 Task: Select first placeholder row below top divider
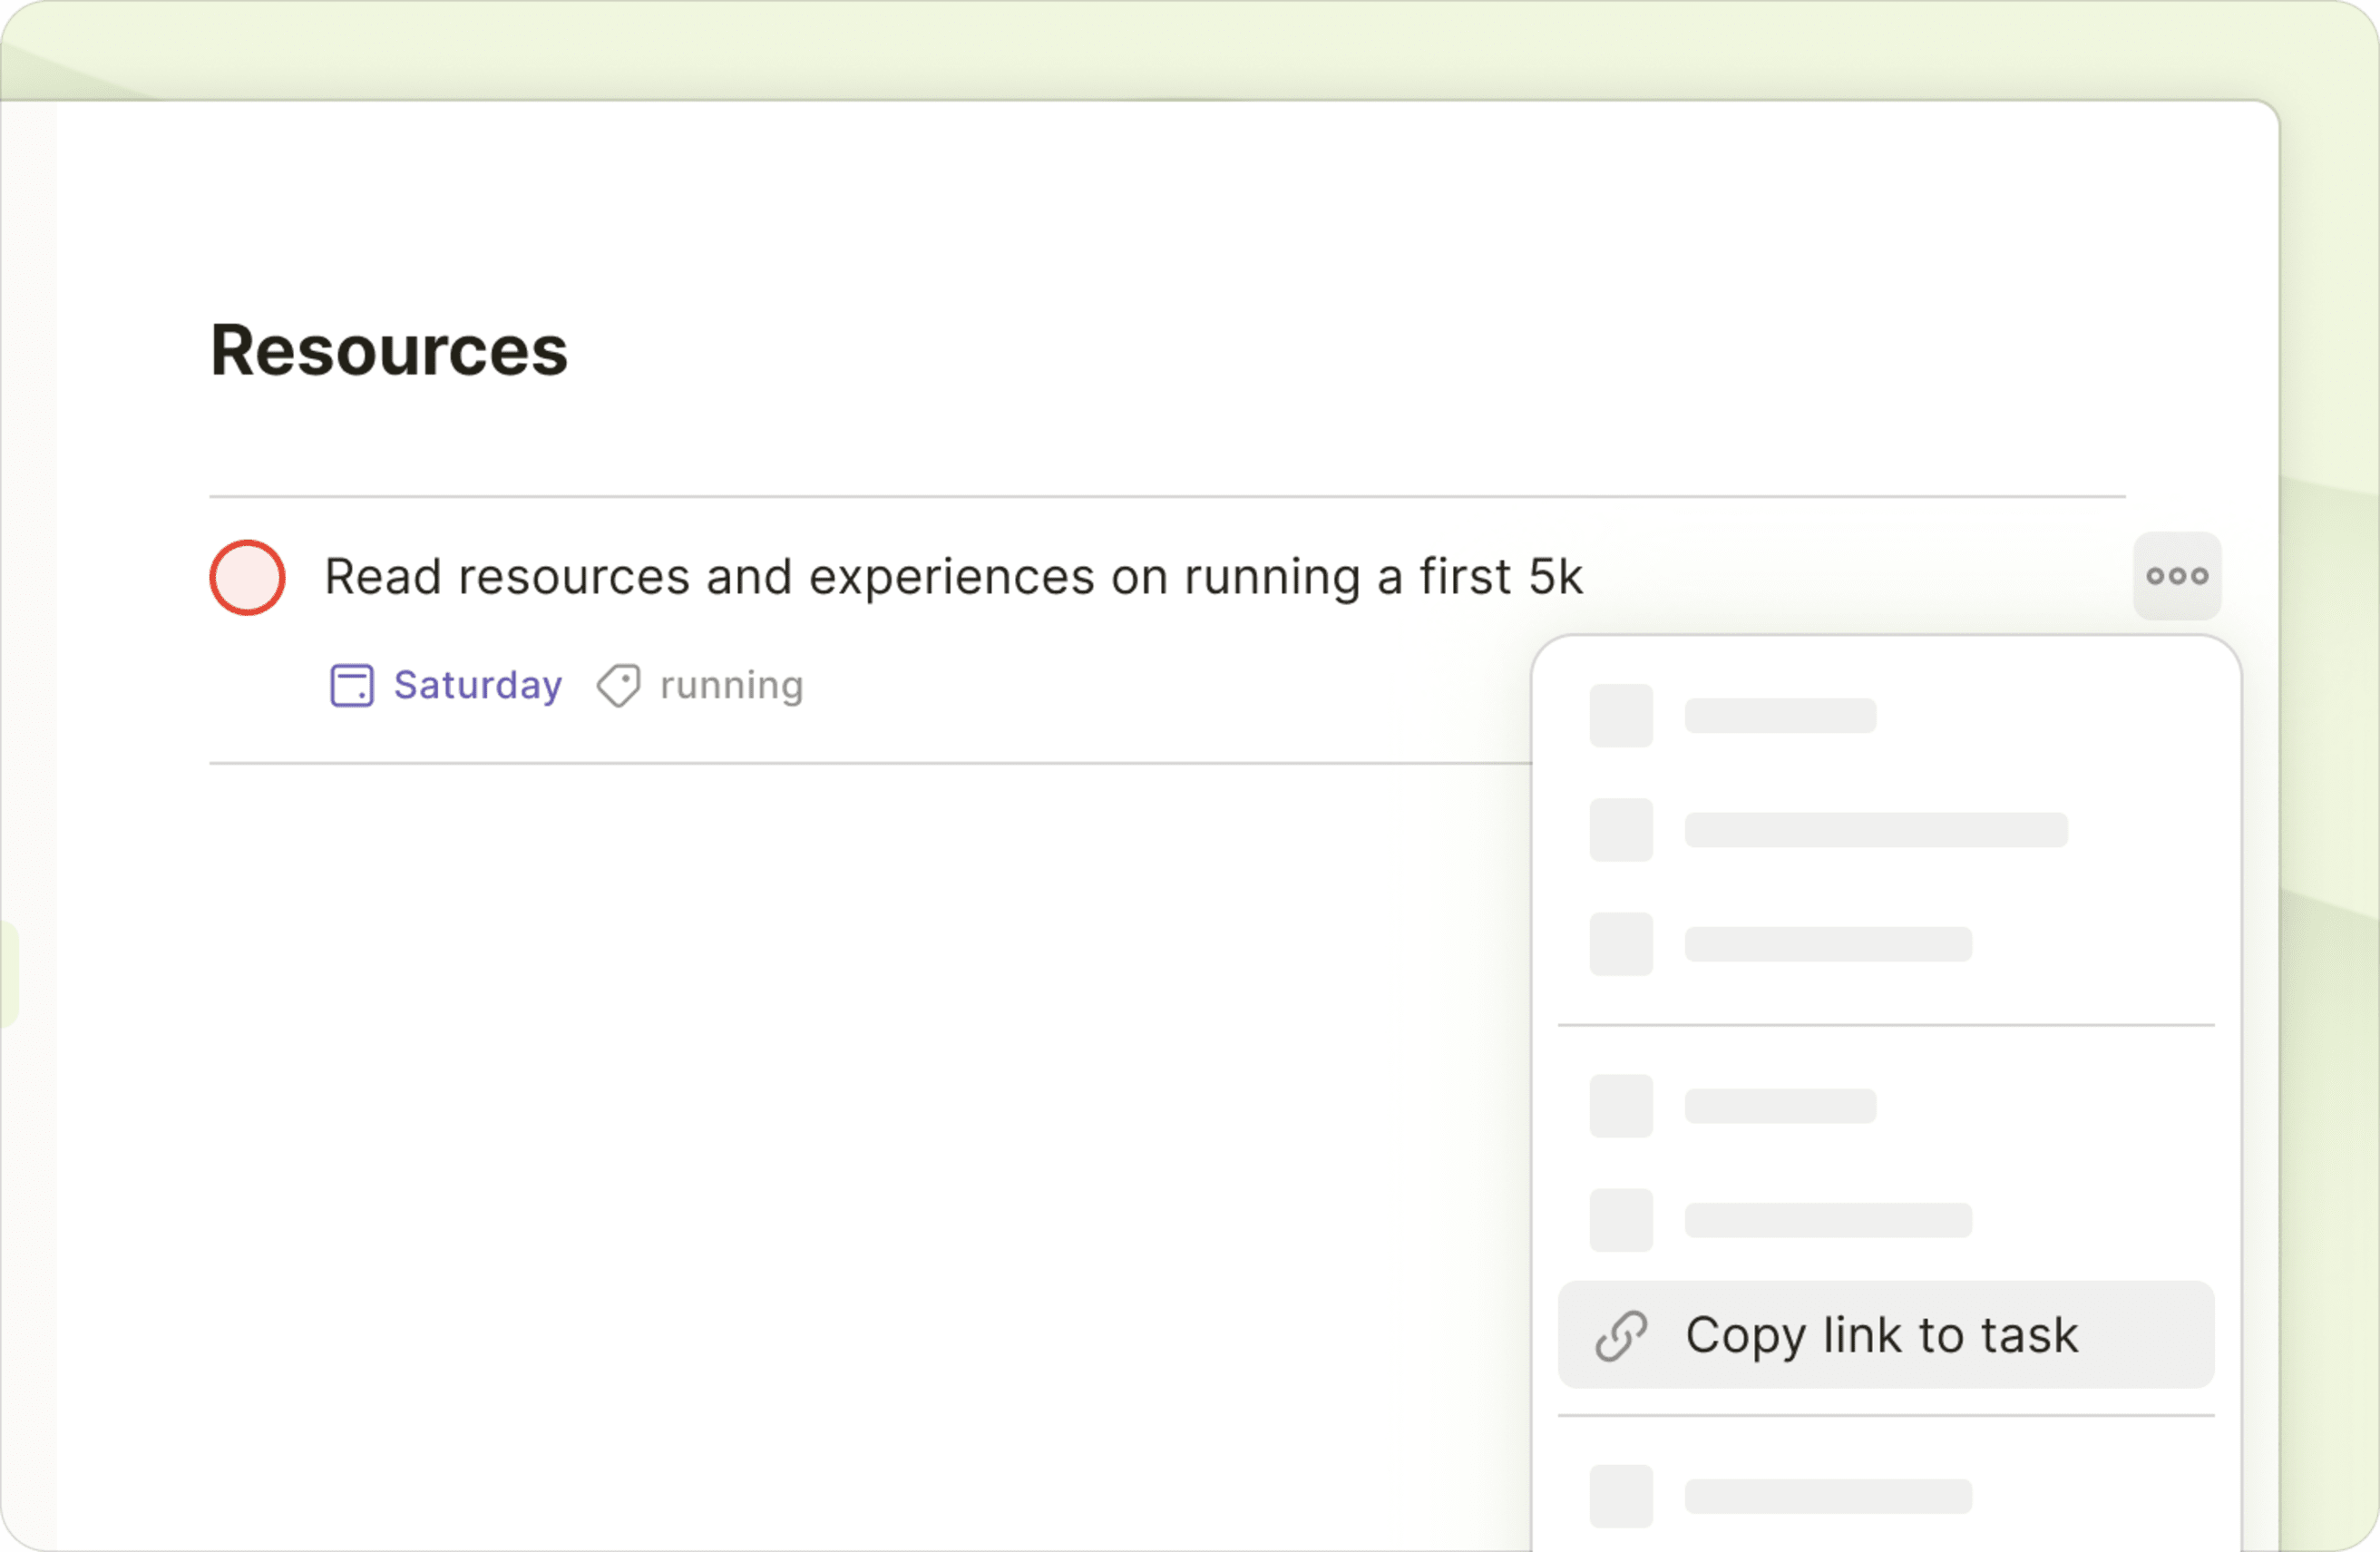(x=1780, y=1106)
